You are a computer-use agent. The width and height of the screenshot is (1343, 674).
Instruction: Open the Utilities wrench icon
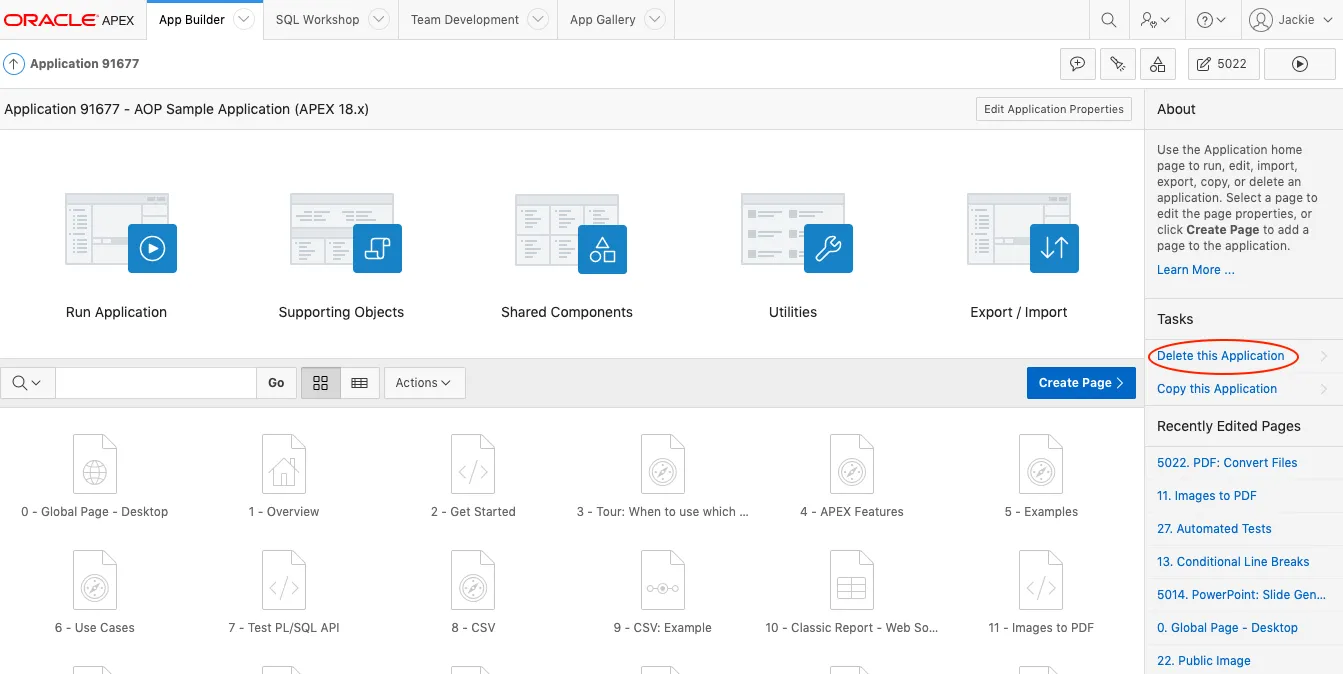[x=797, y=234]
